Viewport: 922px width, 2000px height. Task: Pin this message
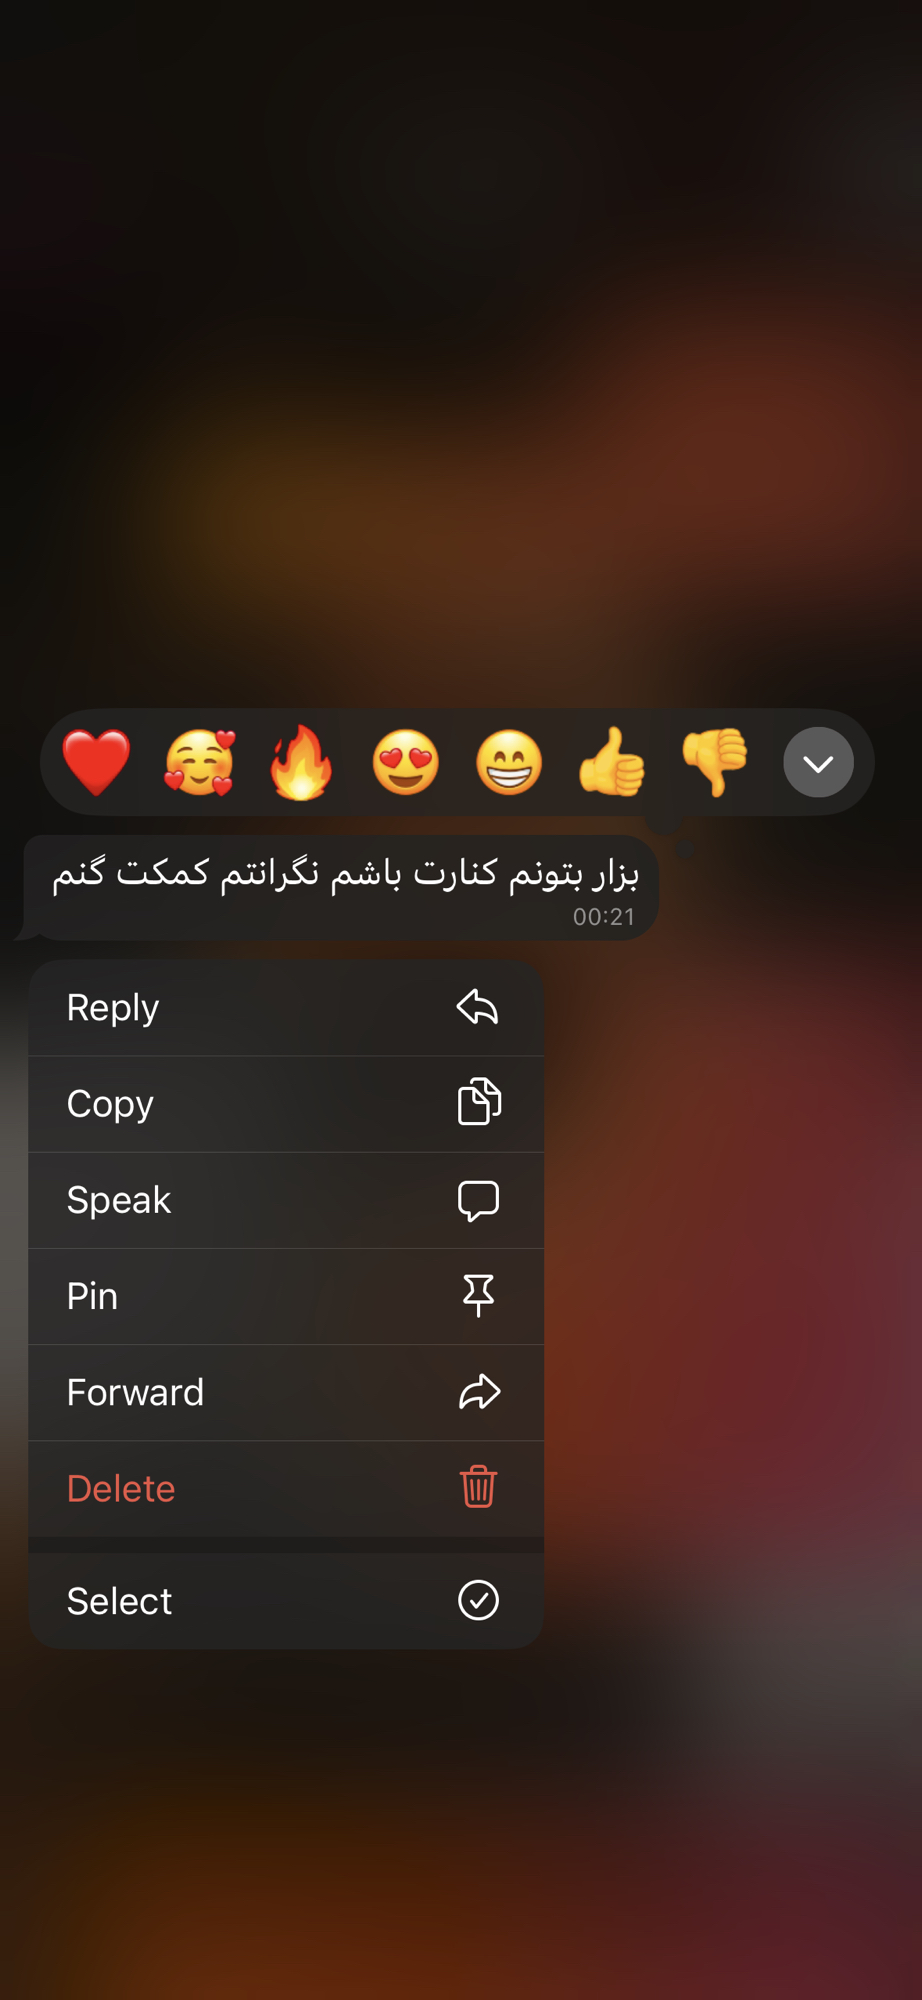point(286,1296)
